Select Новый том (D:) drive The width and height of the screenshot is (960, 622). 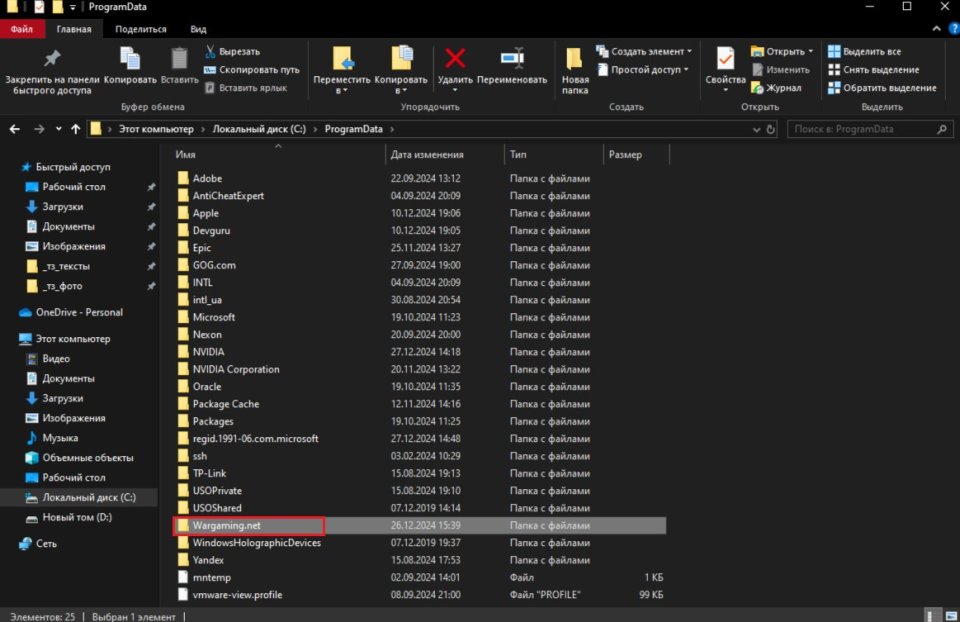[x=77, y=517]
